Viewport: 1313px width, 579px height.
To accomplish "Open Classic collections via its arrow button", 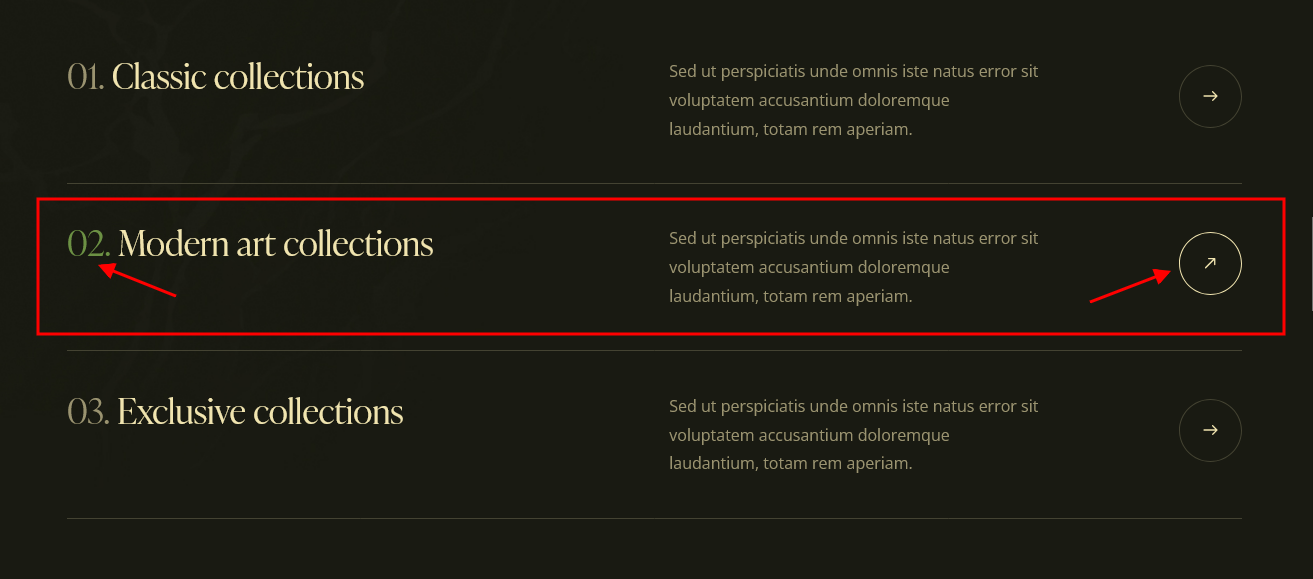I will tap(1210, 97).
